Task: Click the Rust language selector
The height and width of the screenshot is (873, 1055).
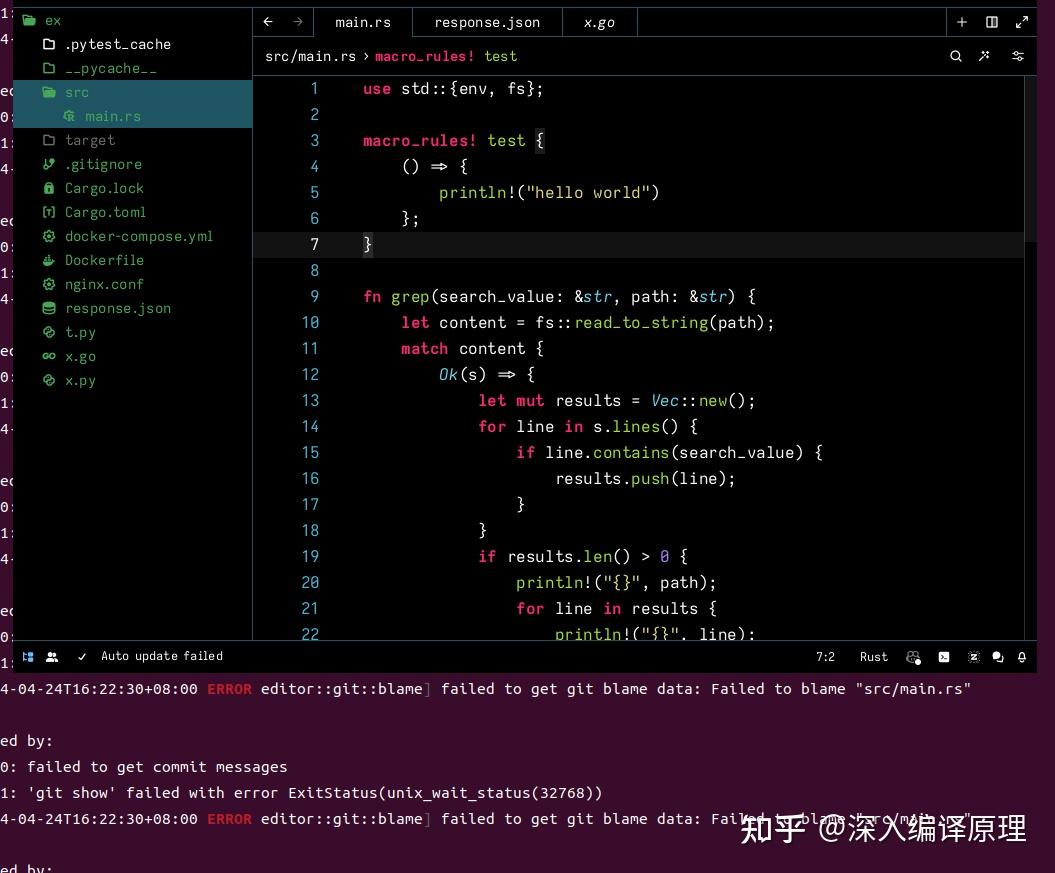Action: (x=873, y=657)
